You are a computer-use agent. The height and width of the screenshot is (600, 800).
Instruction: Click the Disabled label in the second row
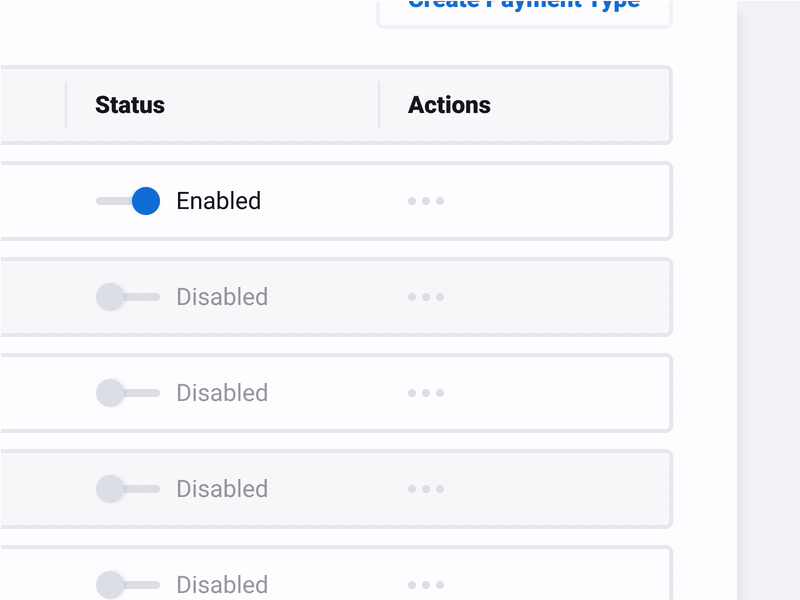222,296
